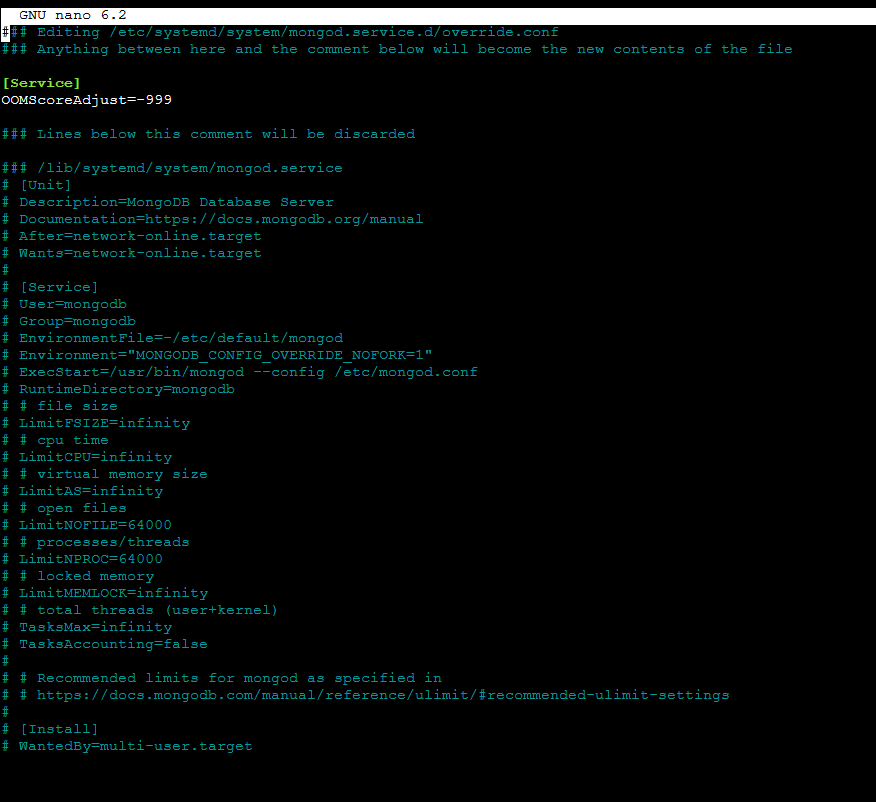876x802 pixels.
Task: Click the '### Editing /etc/systemd/system/mongod.service.d/override.conf' line
Action: [x=280, y=32]
